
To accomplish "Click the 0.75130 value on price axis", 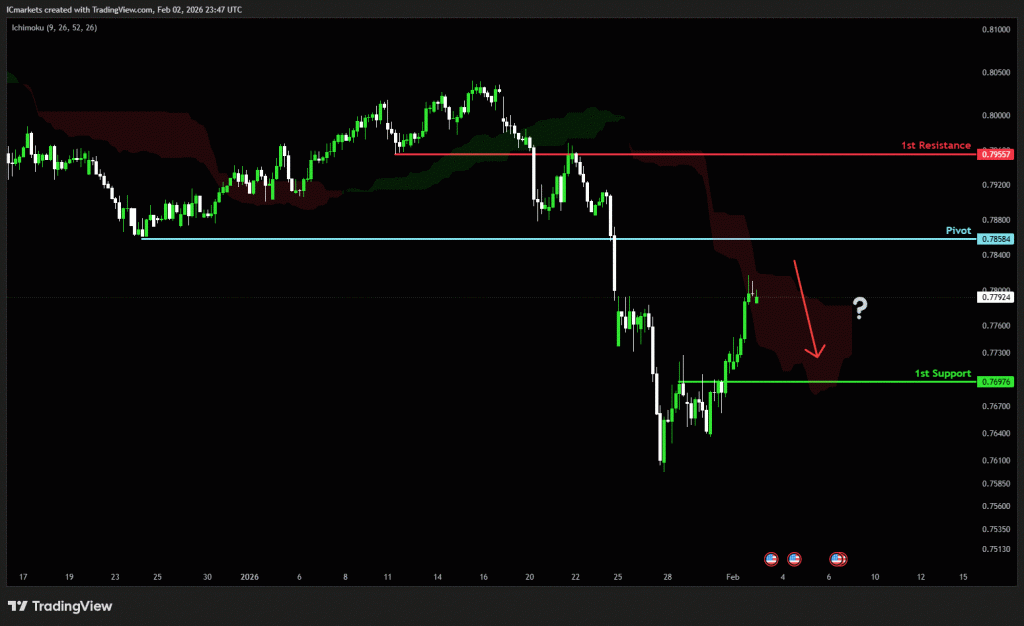I will pyautogui.click(x=996, y=549).
